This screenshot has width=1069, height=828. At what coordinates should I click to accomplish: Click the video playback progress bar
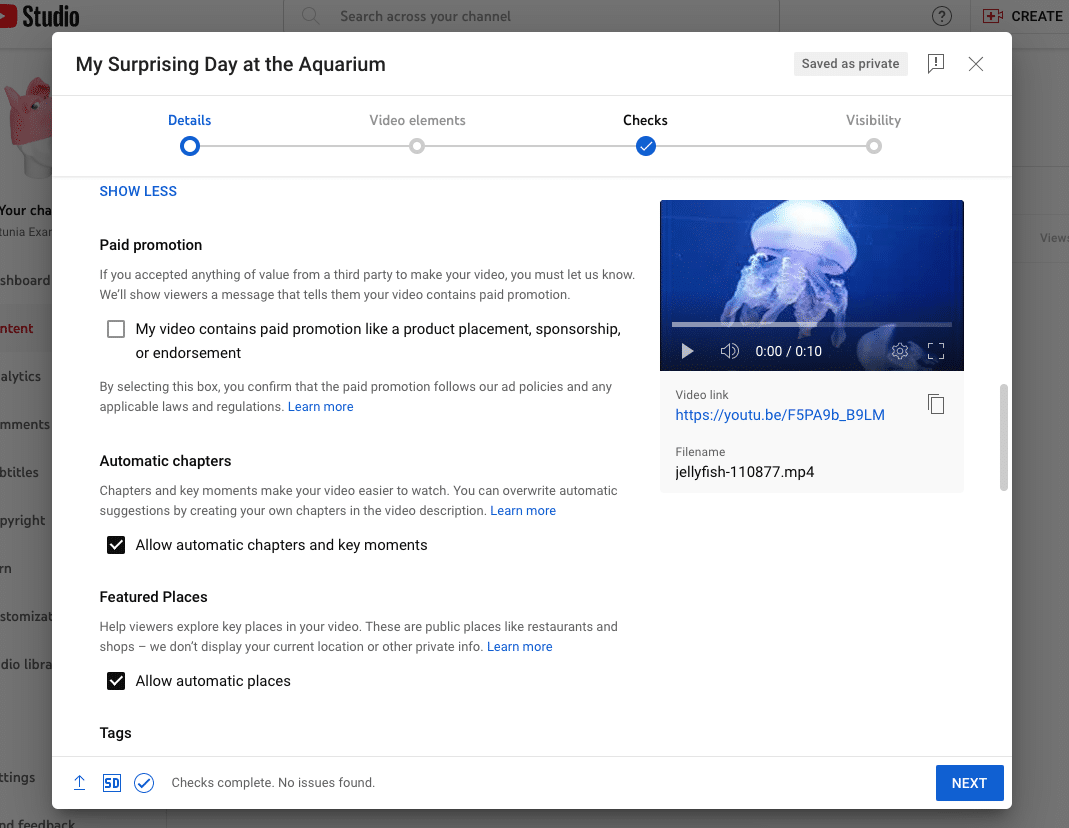point(812,325)
